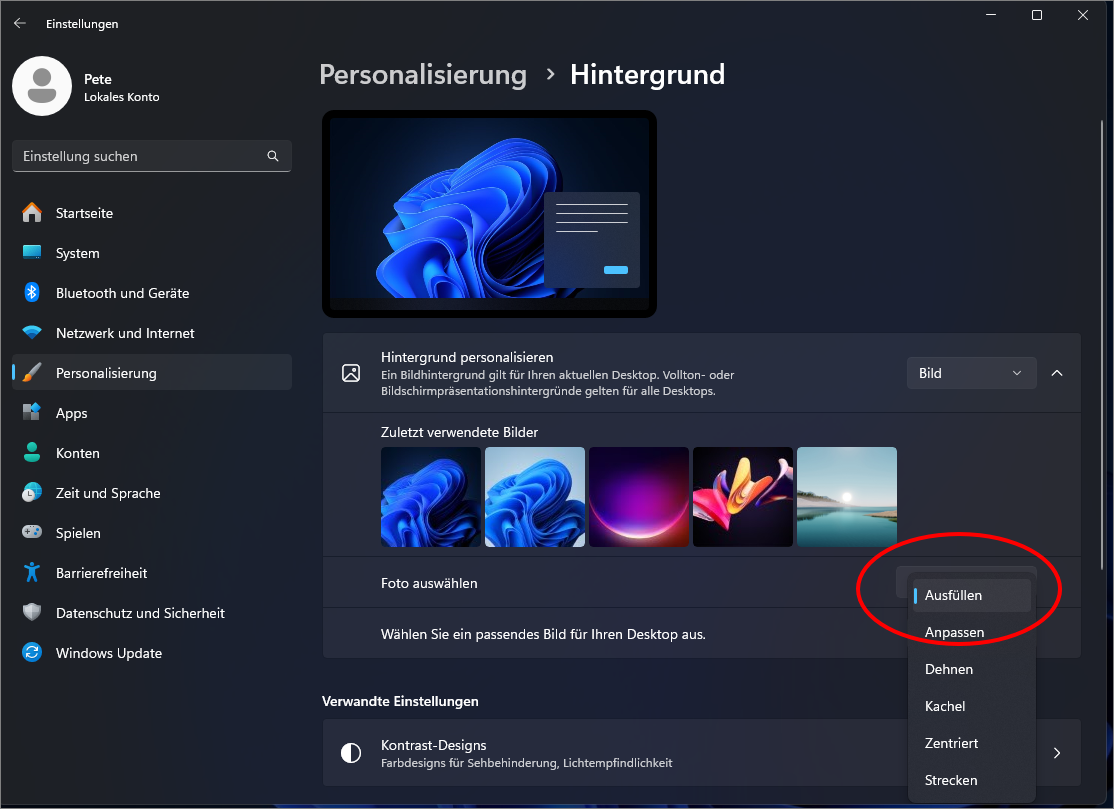The height and width of the screenshot is (809, 1114).
Task: Click the desktop background preview image
Action: click(x=490, y=214)
